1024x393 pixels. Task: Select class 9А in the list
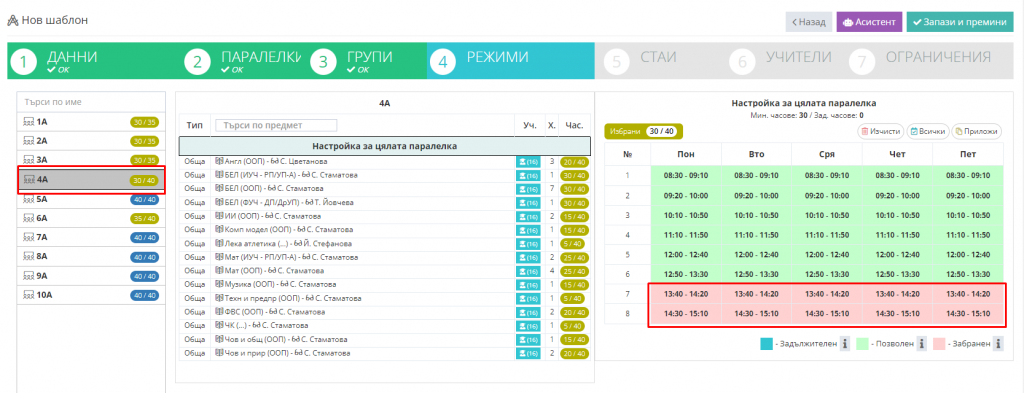(91, 276)
